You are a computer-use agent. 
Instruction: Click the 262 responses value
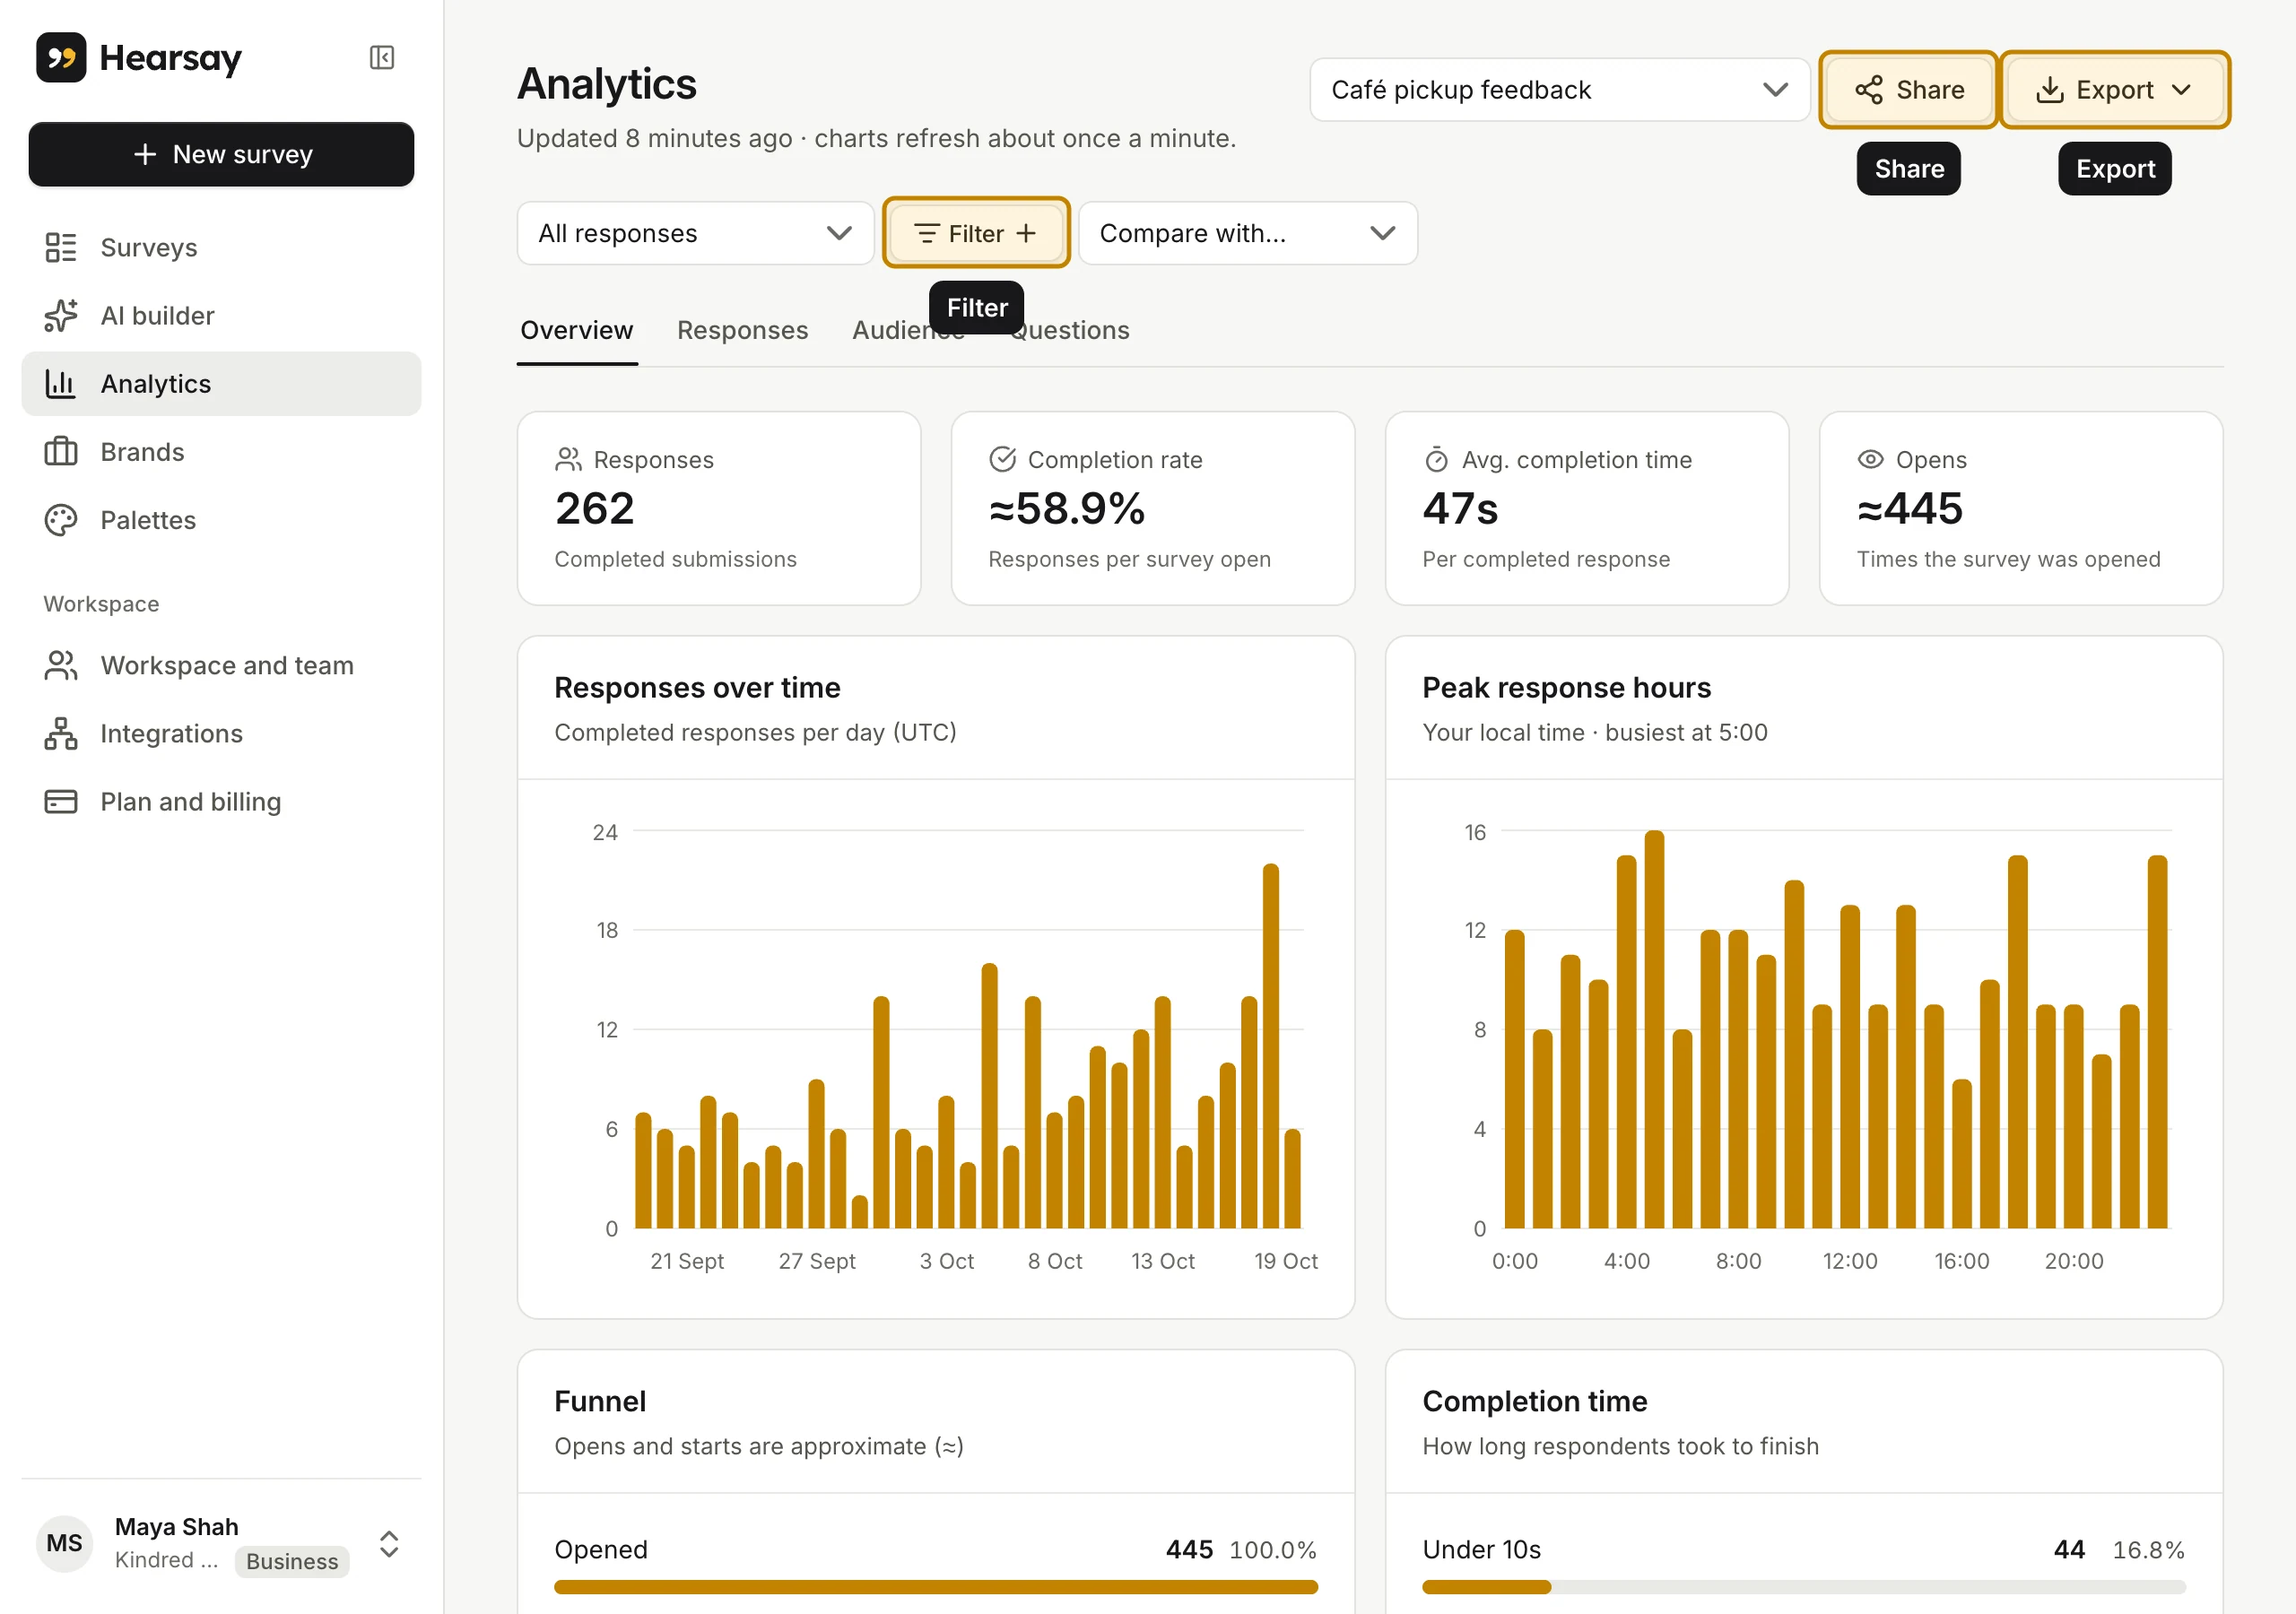tap(594, 508)
